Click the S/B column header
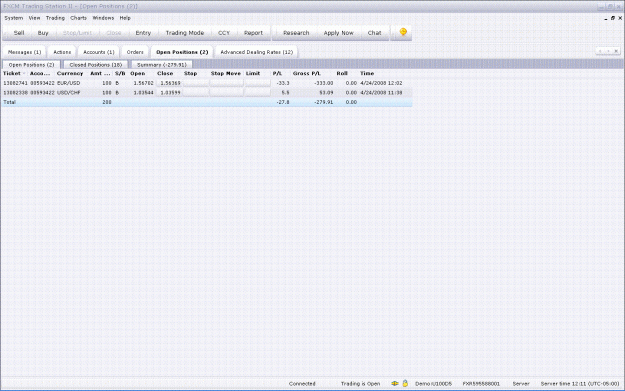Viewport: 625px width, 391px height. [x=120, y=74]
